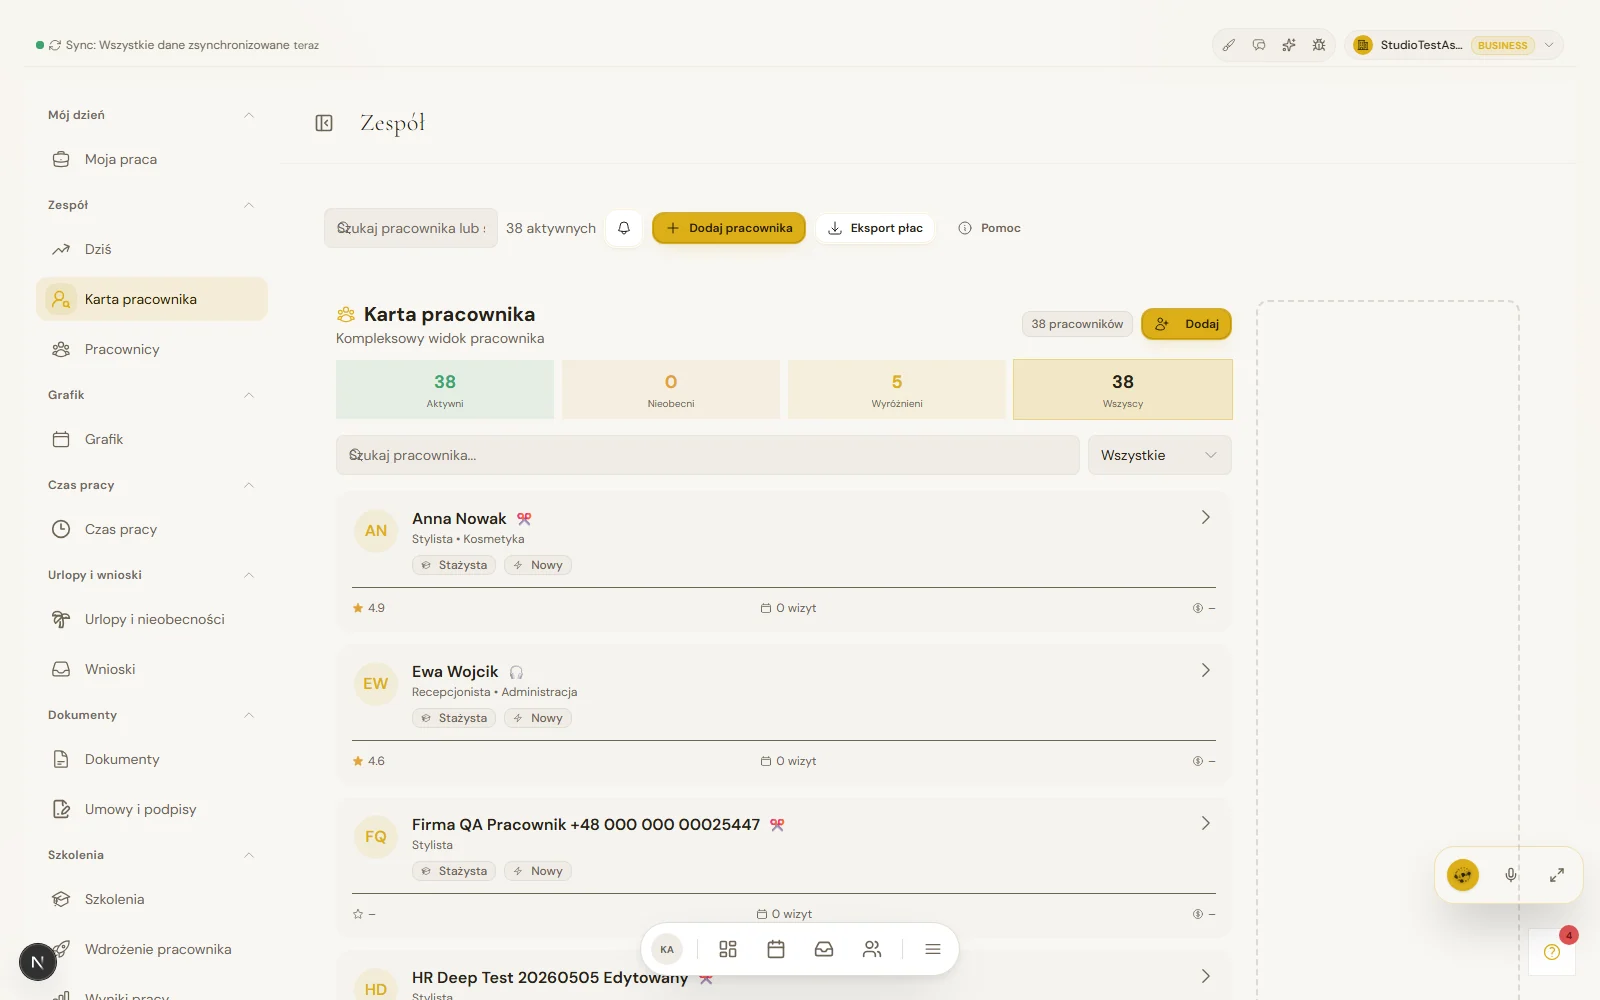
Task: Select the 0 Nieobecni stat tab
Action: pos(671,389)
